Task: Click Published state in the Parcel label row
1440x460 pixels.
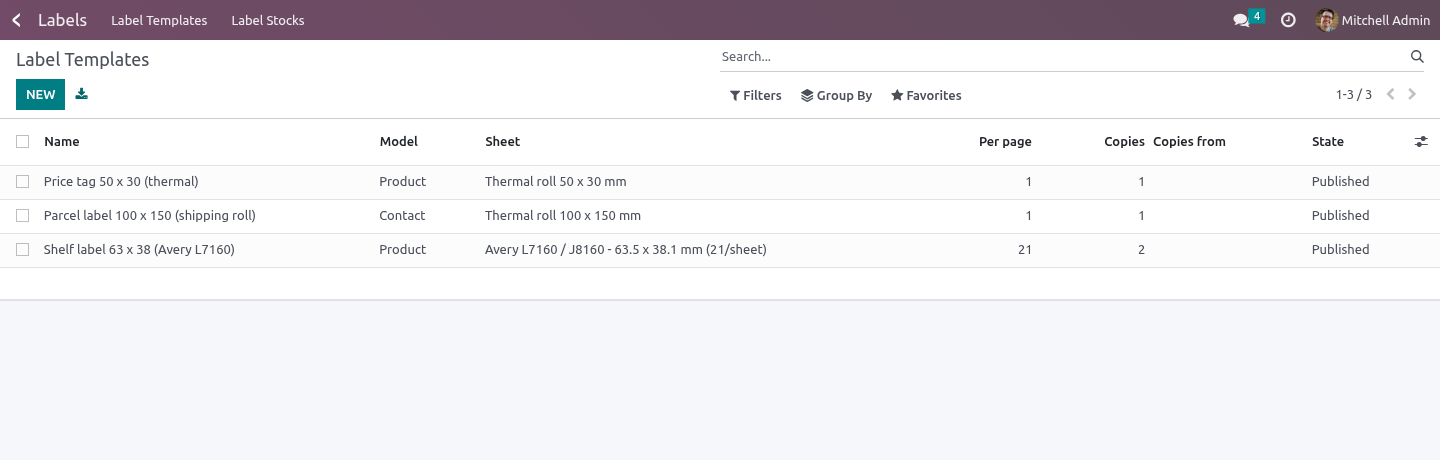Action: pyautogui.click(x=1340, y=216)
